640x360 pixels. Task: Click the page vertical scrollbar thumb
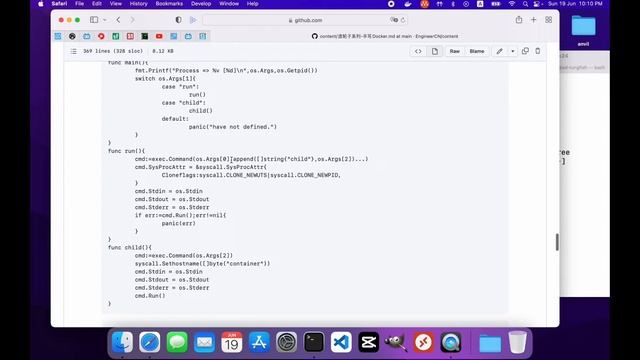tap(557, 242)
